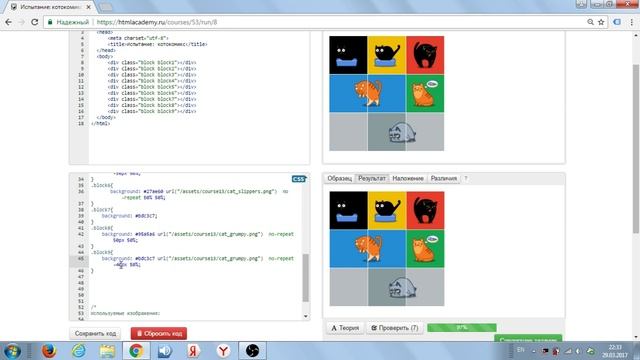Focus the URL address bar
Image resolution: width=640 pixels, height=360 pixels.
(x=318, y=22)
